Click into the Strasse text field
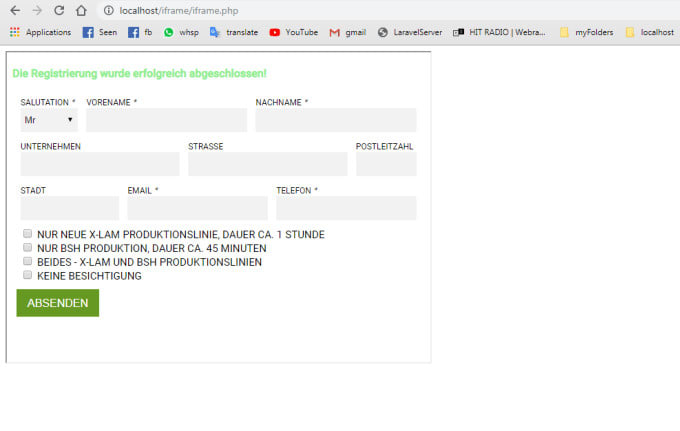The height and width of the screenshot is (431, 680). coord(268,164)
